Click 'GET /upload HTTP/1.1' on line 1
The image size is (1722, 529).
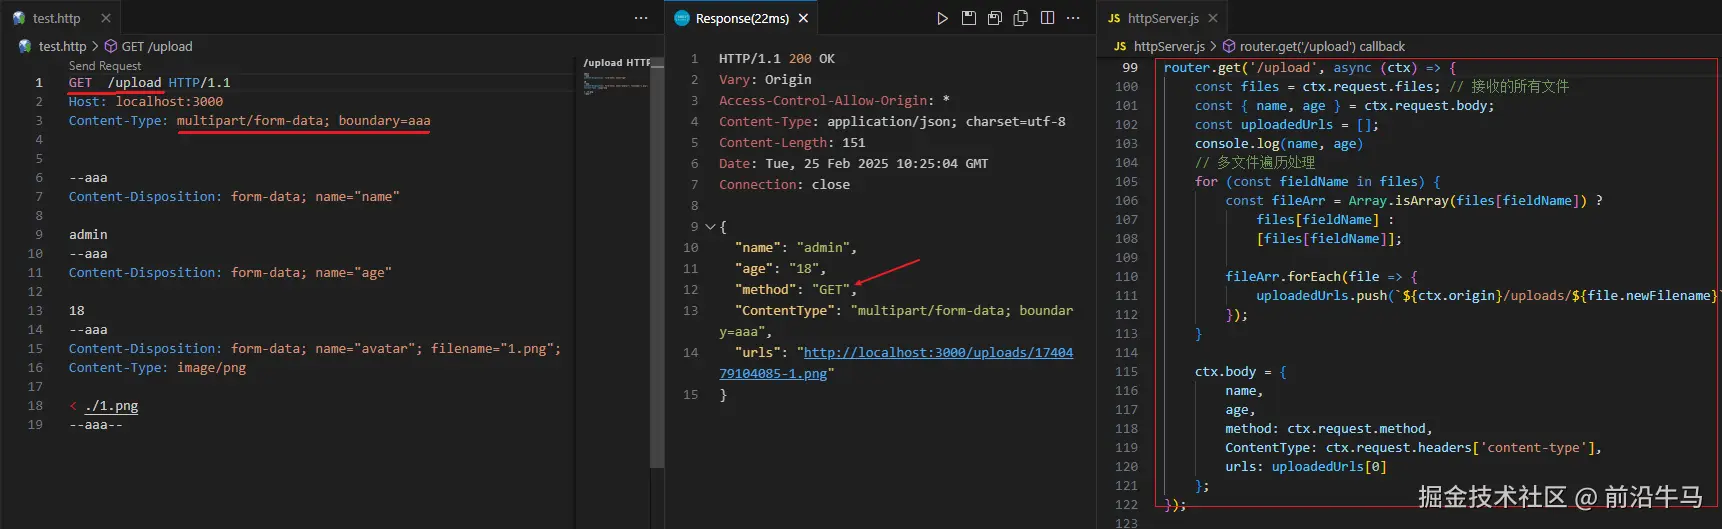[149, 82]
